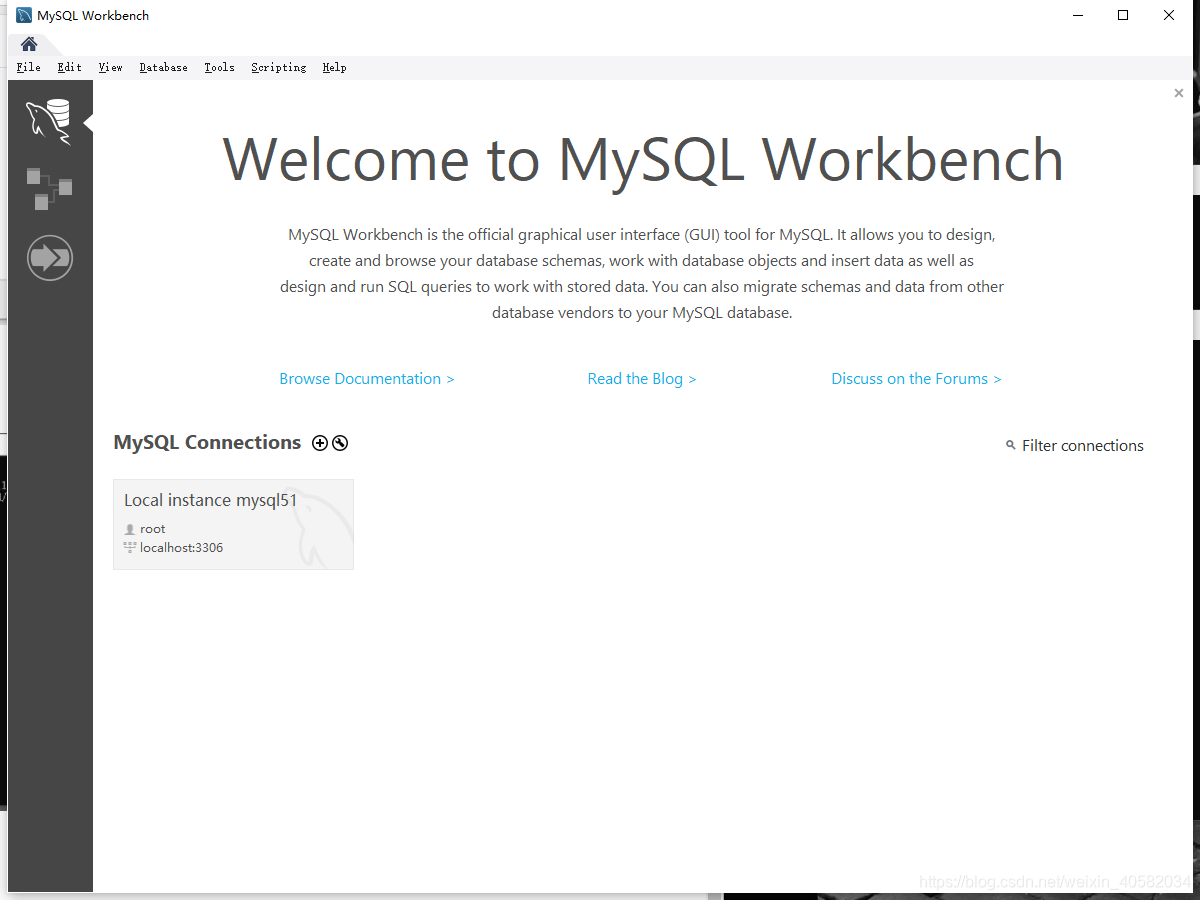Click Browse Documentation link
1200x900 pixels.
[367, 379]
